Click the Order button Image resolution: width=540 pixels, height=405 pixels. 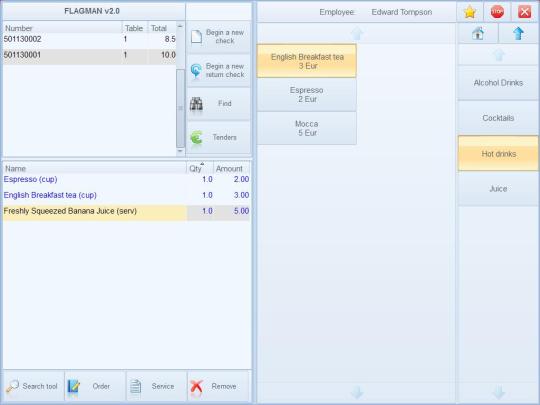tap(95, 386)
